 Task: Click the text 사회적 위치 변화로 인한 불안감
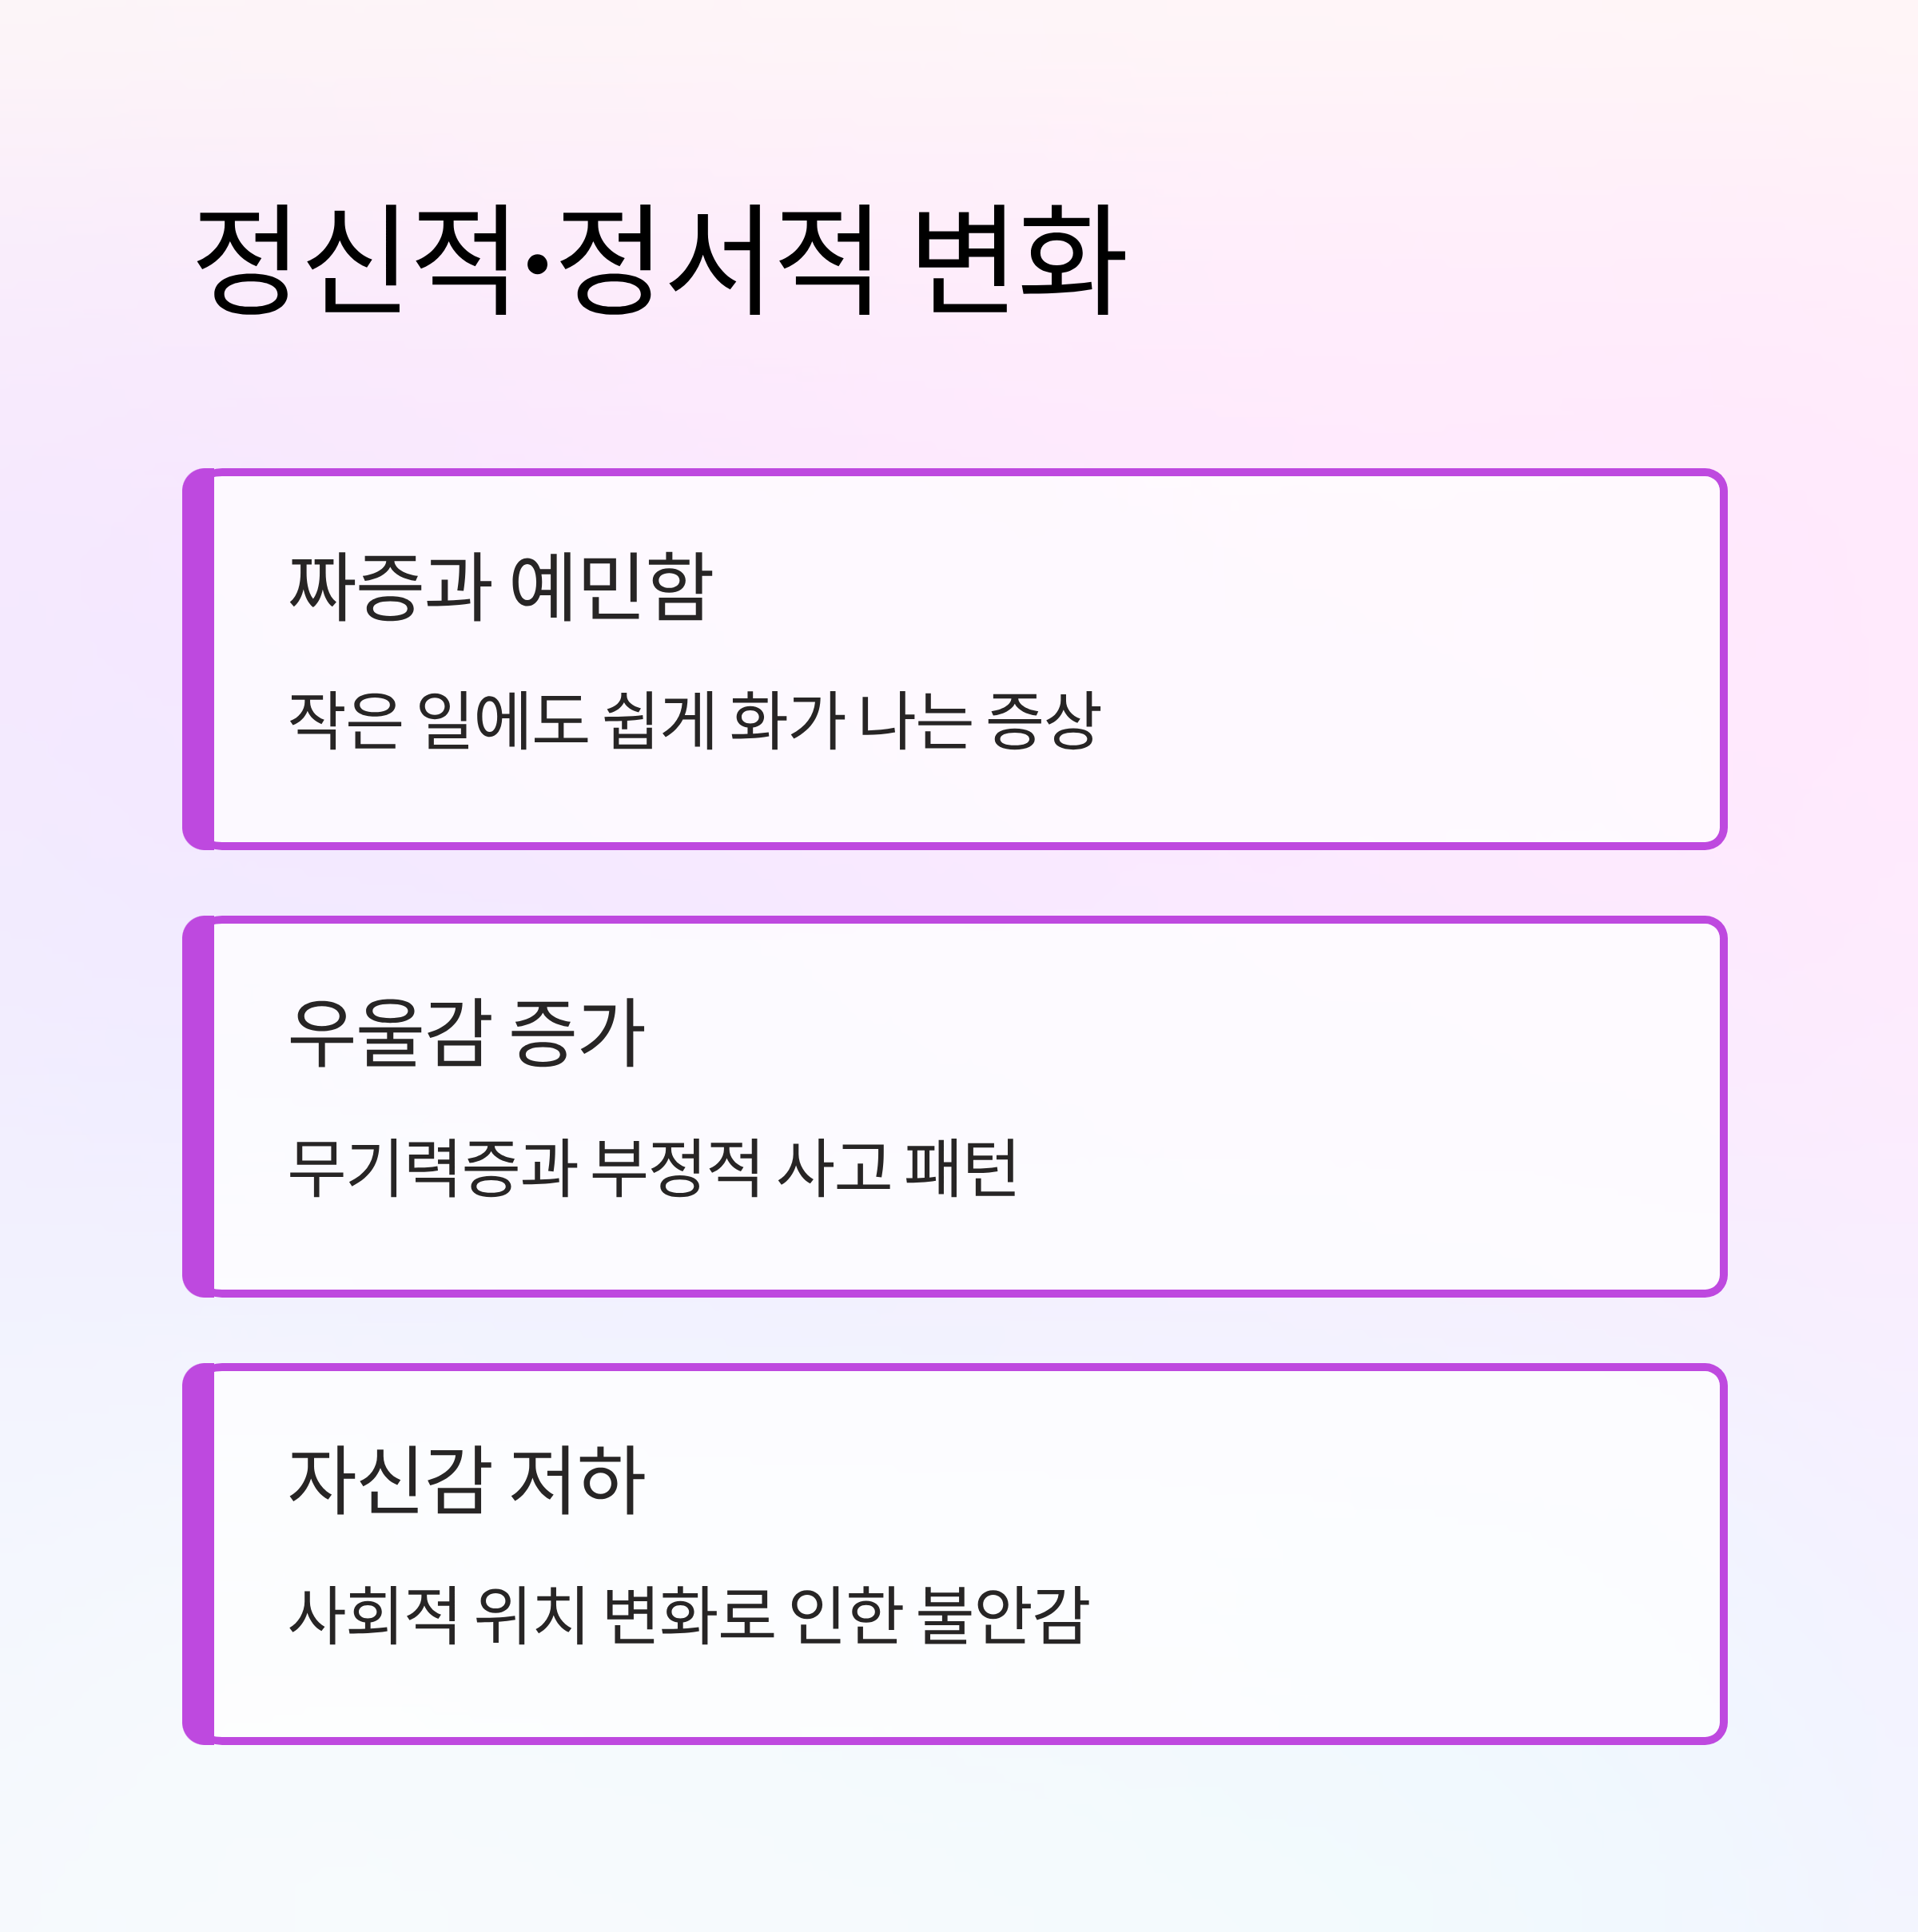688,1614
